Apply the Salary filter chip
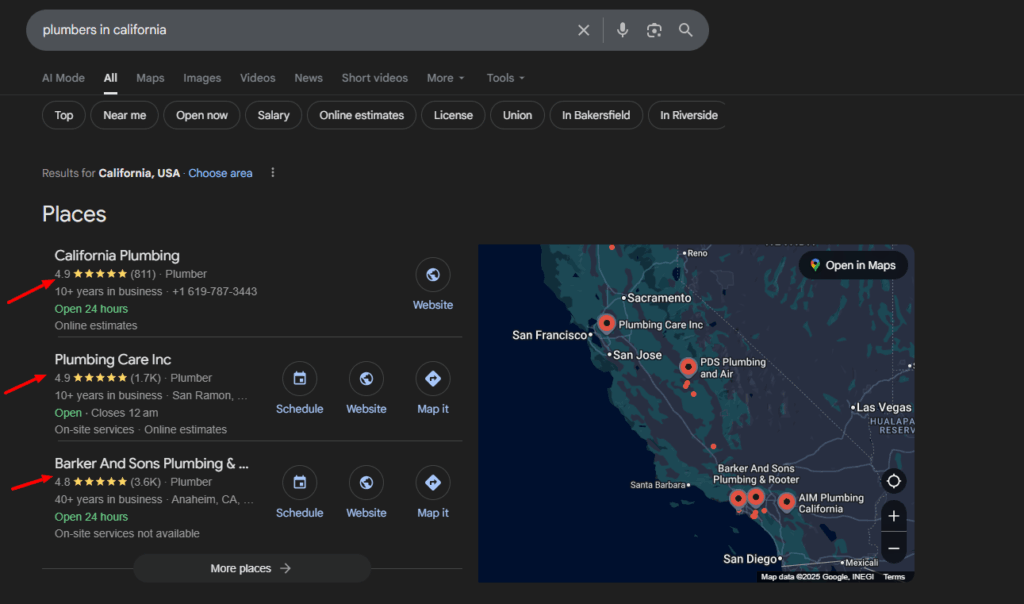Viewport: 1024px width, 604px height. tap(273, 116)
